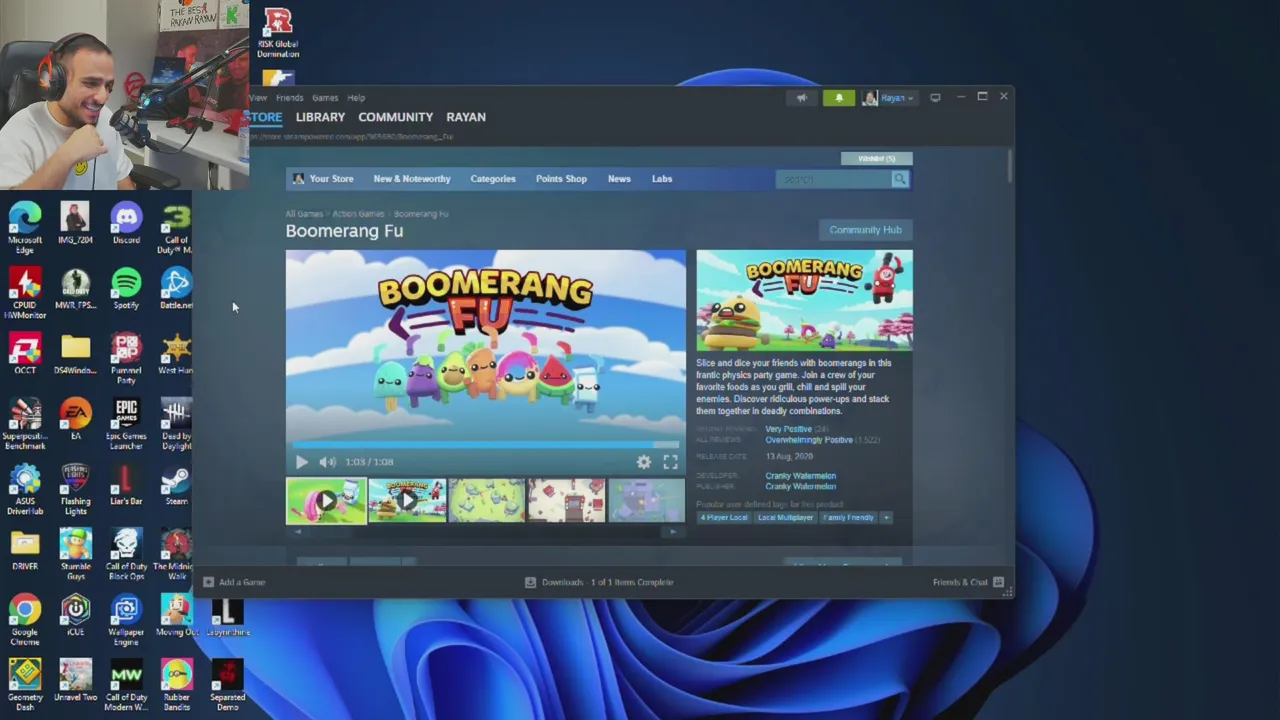Open EA app desktop icon
Viewport: 1280px width, 720px height.
75,420
